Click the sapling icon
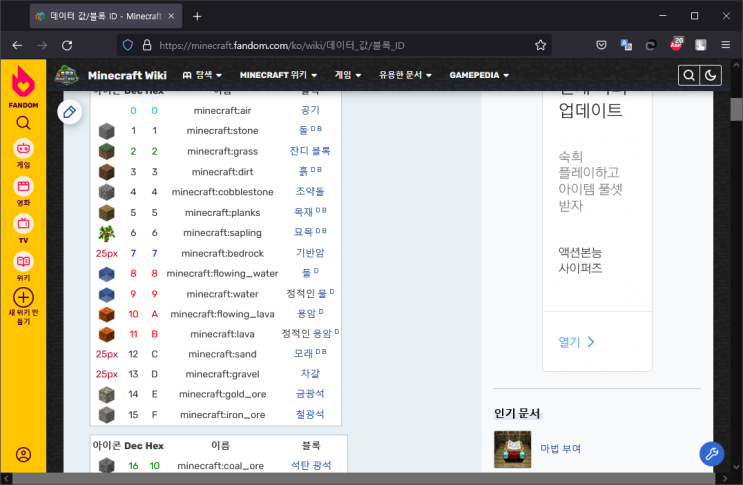The width and height of the screenshot is (743, 485). pyautogui.click(x=107, y=233)
